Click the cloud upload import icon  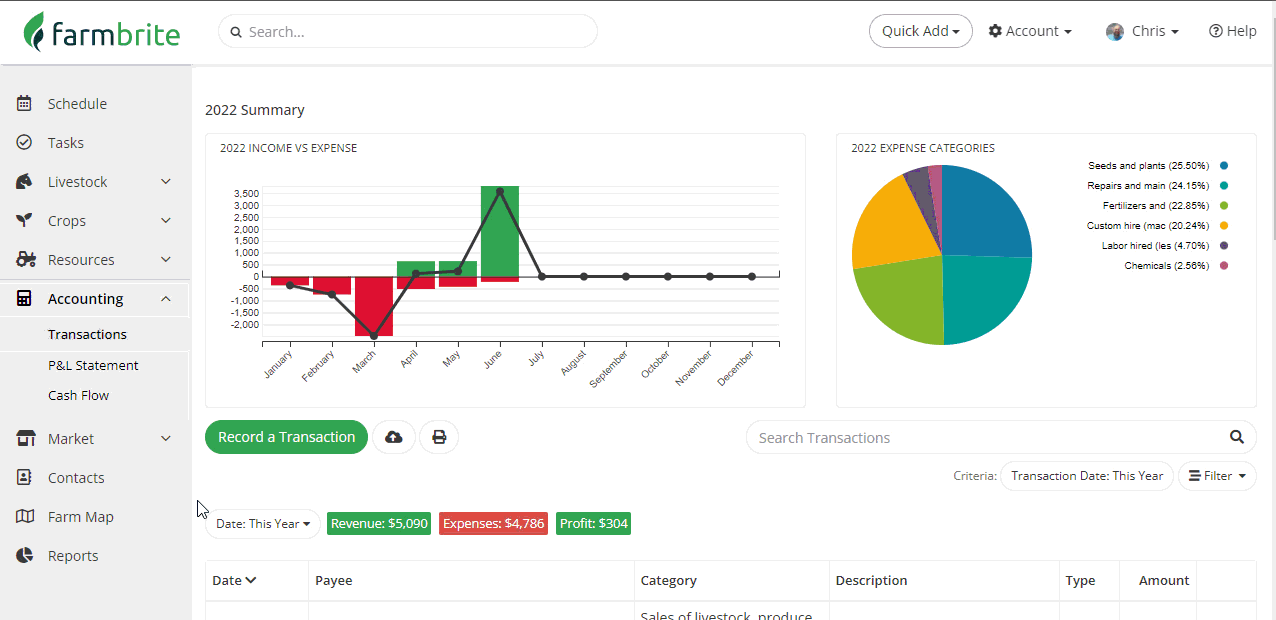pos(394,437)
